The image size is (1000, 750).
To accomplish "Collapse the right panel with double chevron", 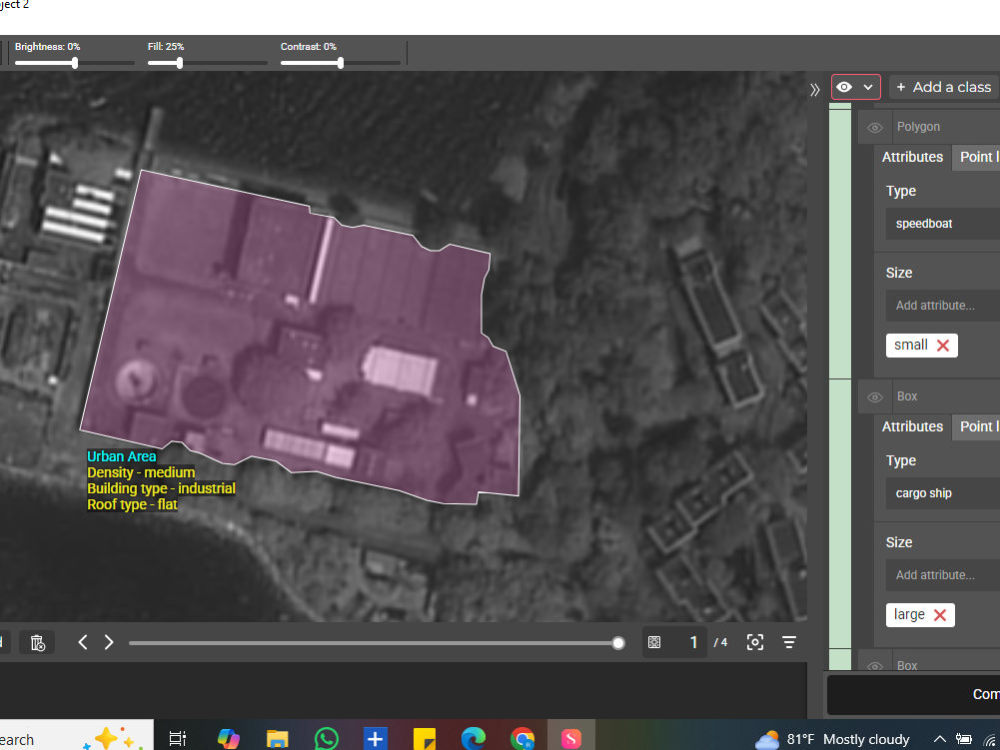I will coord(815,90).
